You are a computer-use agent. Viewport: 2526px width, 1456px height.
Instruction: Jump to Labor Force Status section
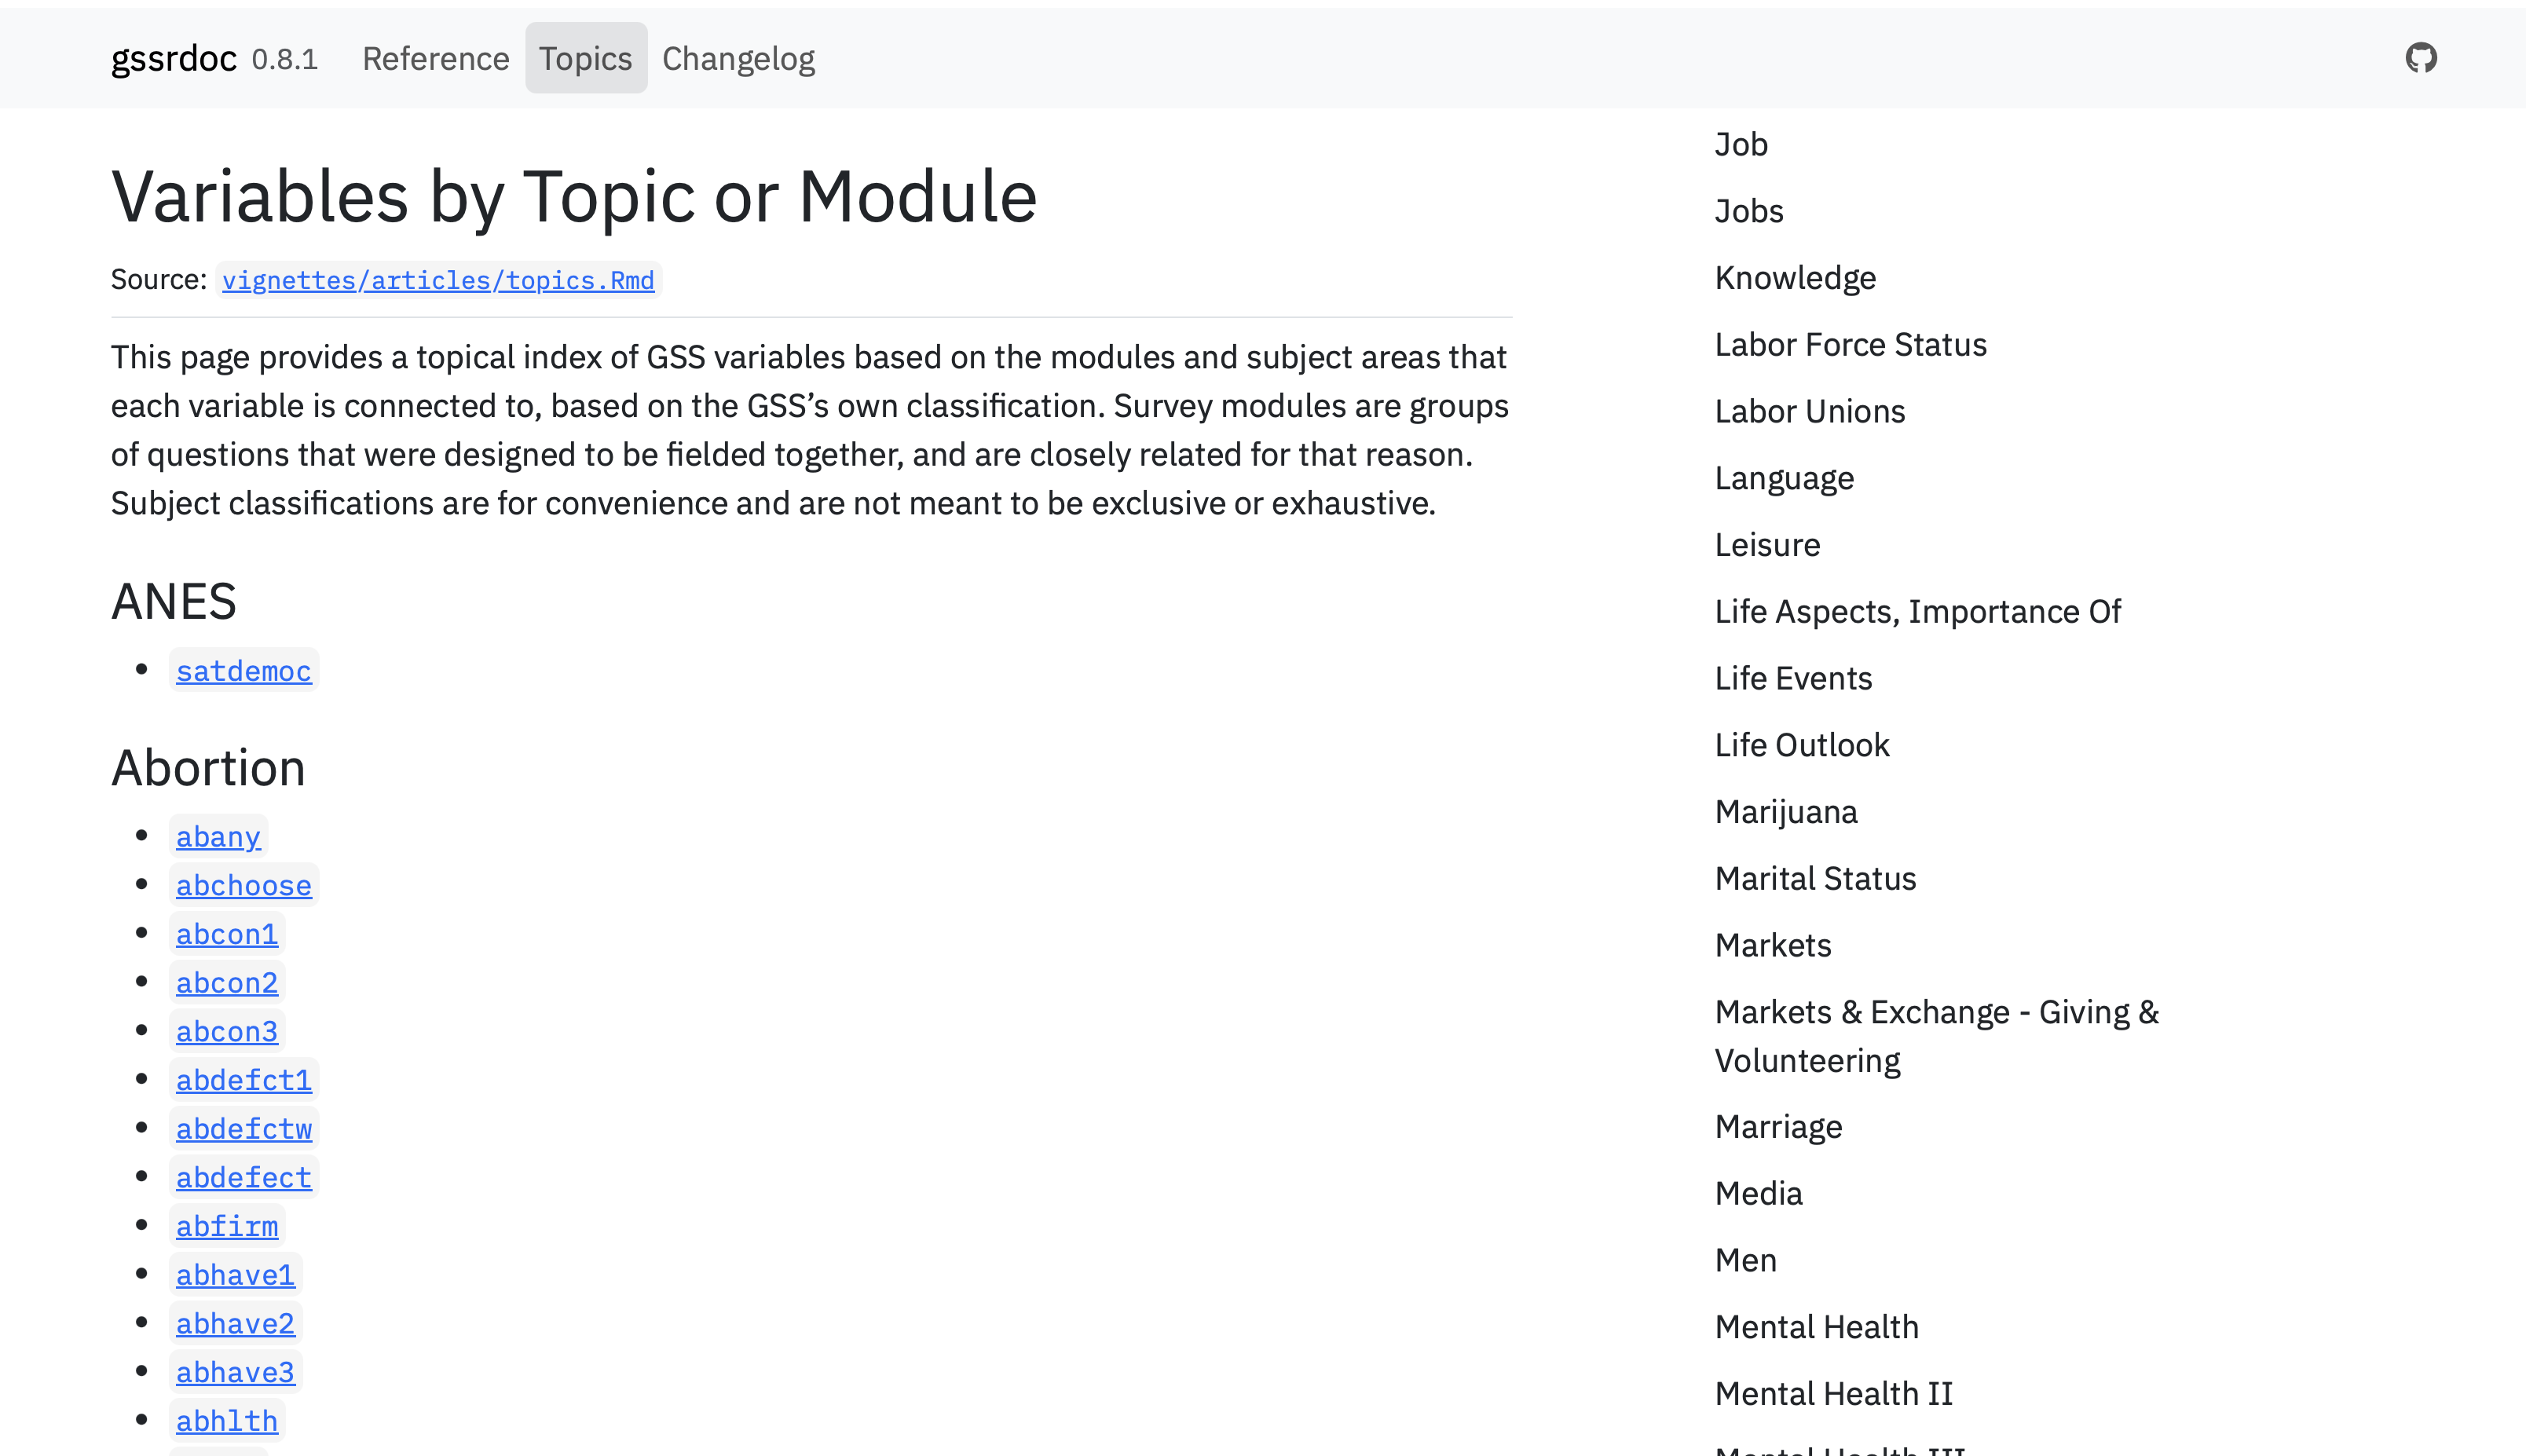[1850, 344]
